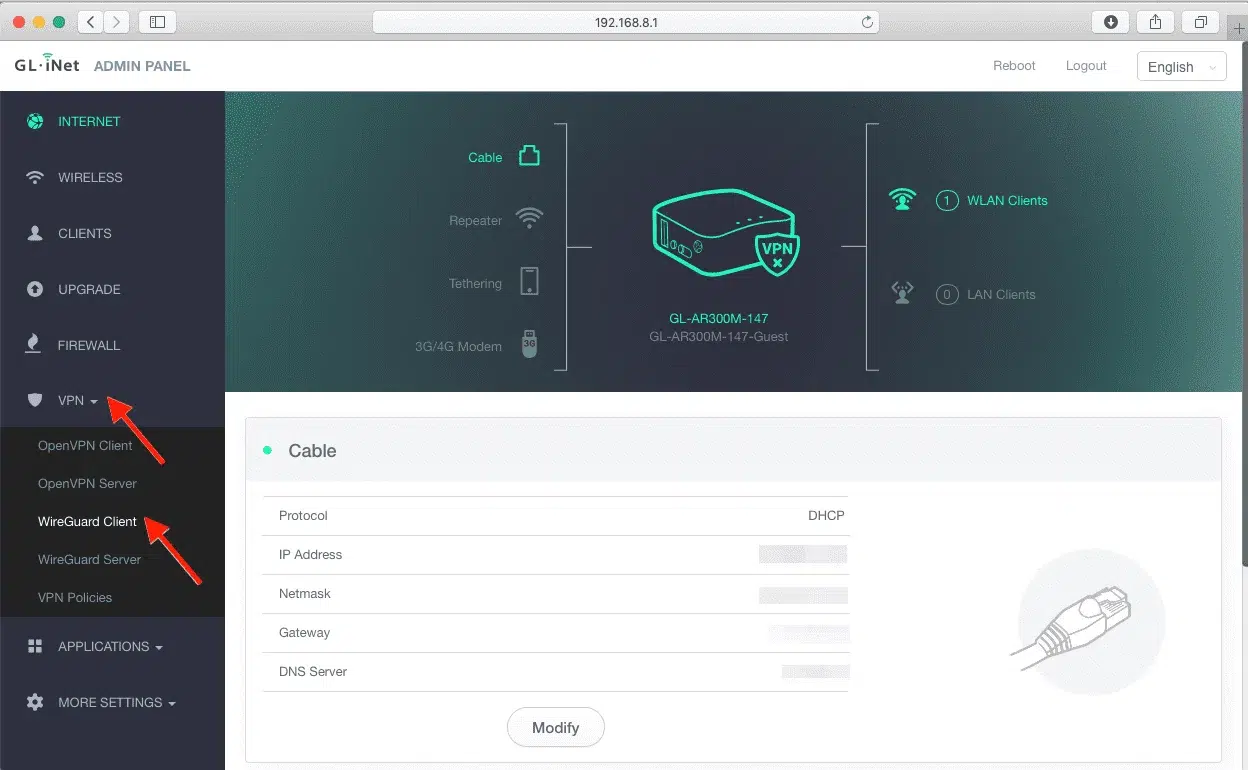Click the 3G/4G Modem USB icon
This screenshot has height=770, width=1248.
pos(529,345)
